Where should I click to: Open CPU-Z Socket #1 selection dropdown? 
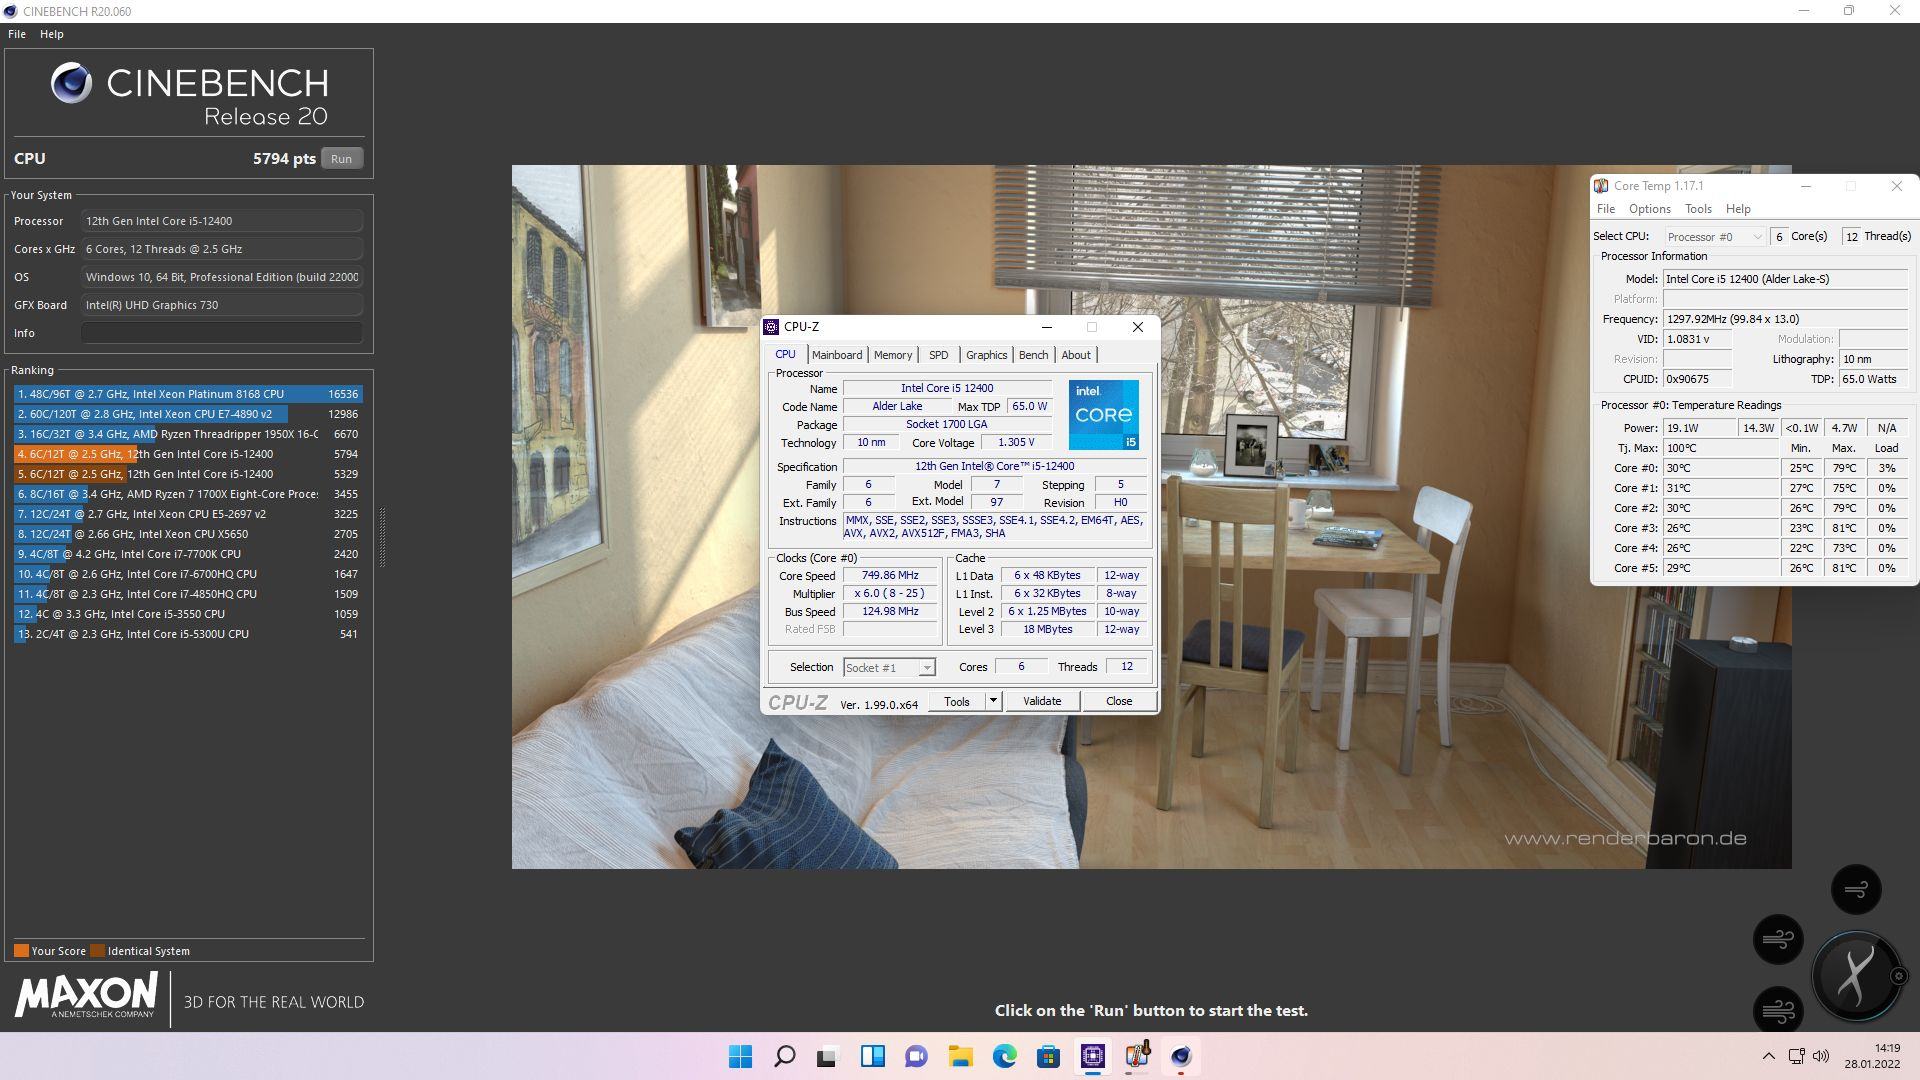coord(889,667)
